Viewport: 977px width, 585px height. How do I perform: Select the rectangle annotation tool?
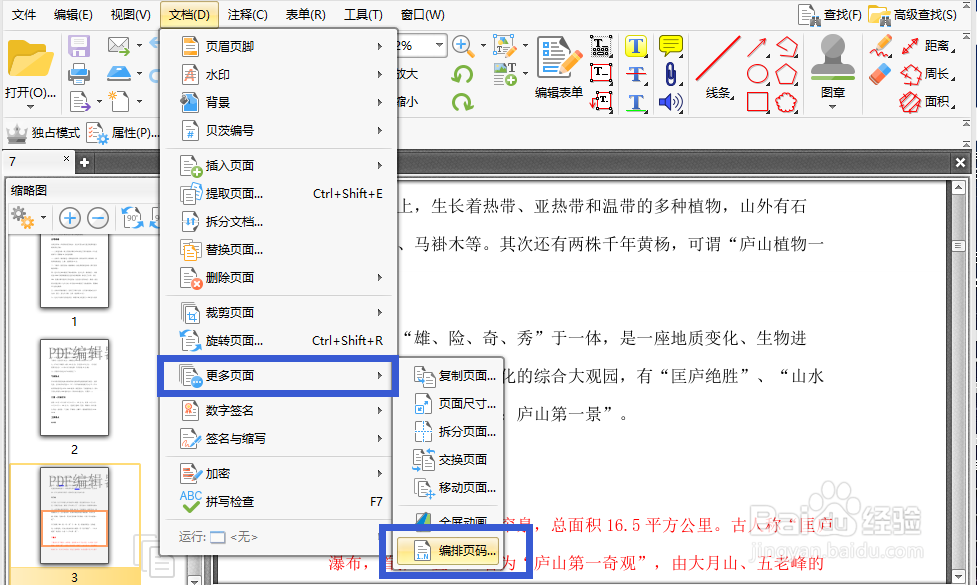[758, 100]
